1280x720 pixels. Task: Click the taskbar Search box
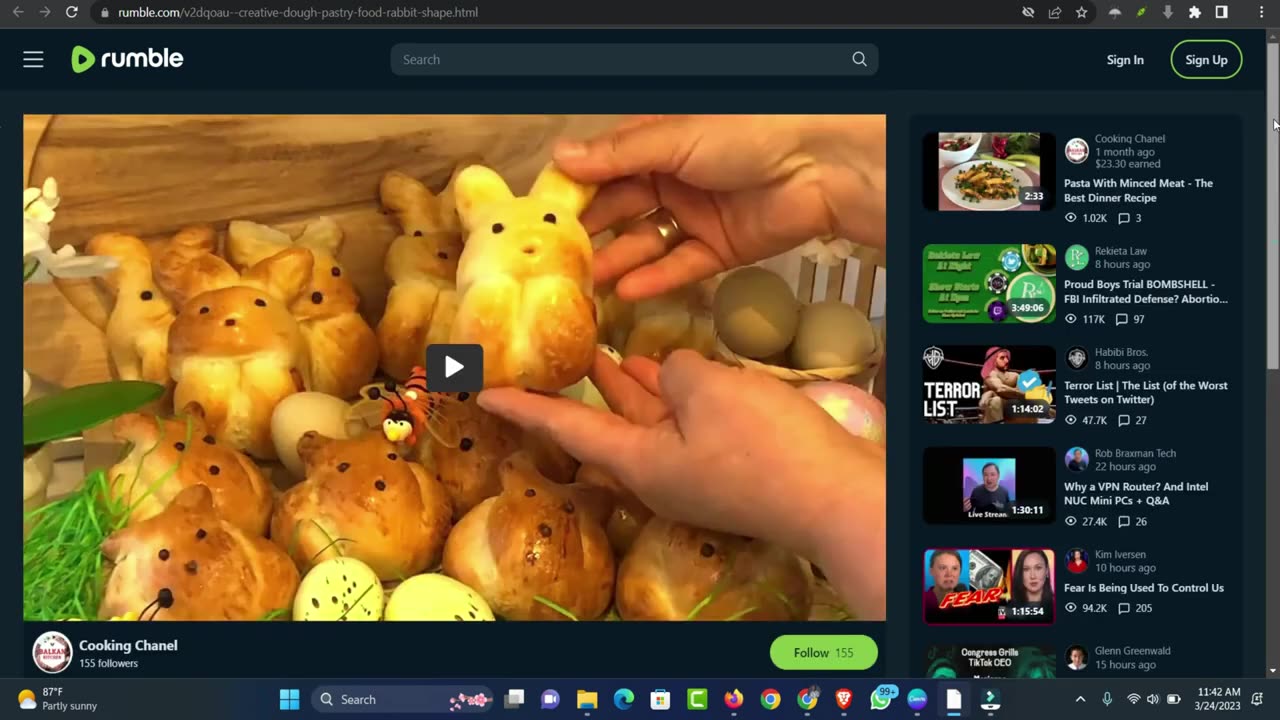pyautogui.click(x=400, y=699)
